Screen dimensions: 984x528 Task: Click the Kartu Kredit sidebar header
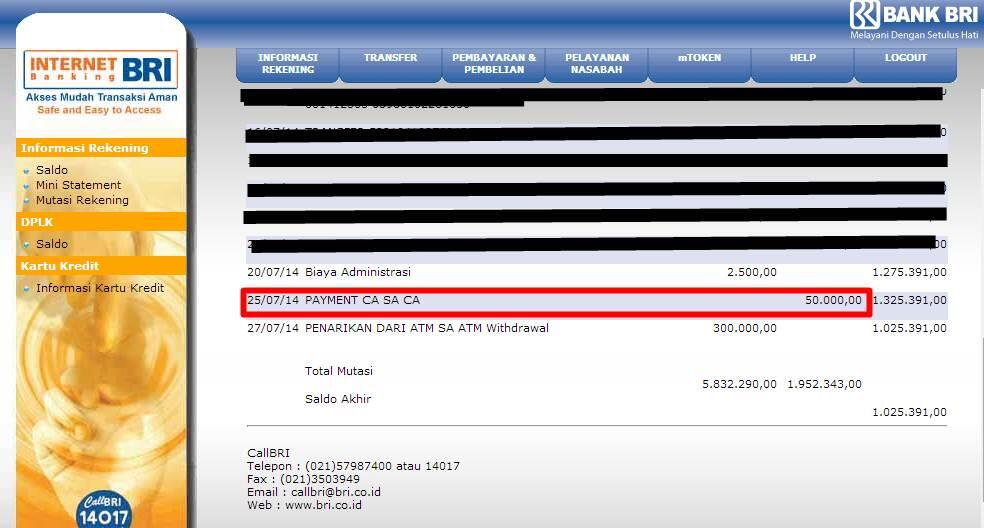[x=101, y=266]
